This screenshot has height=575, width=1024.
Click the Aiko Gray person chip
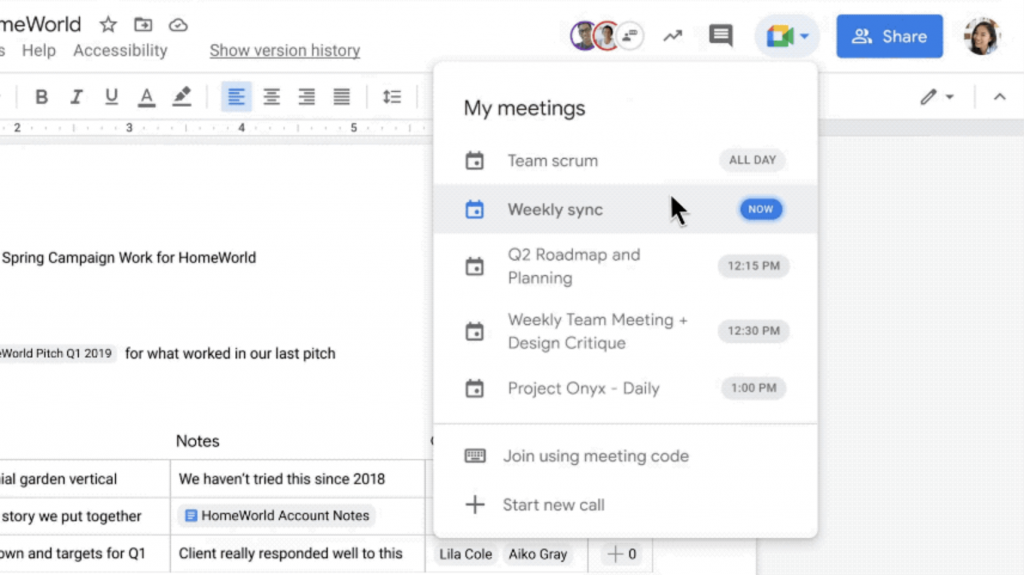point(537,554)
